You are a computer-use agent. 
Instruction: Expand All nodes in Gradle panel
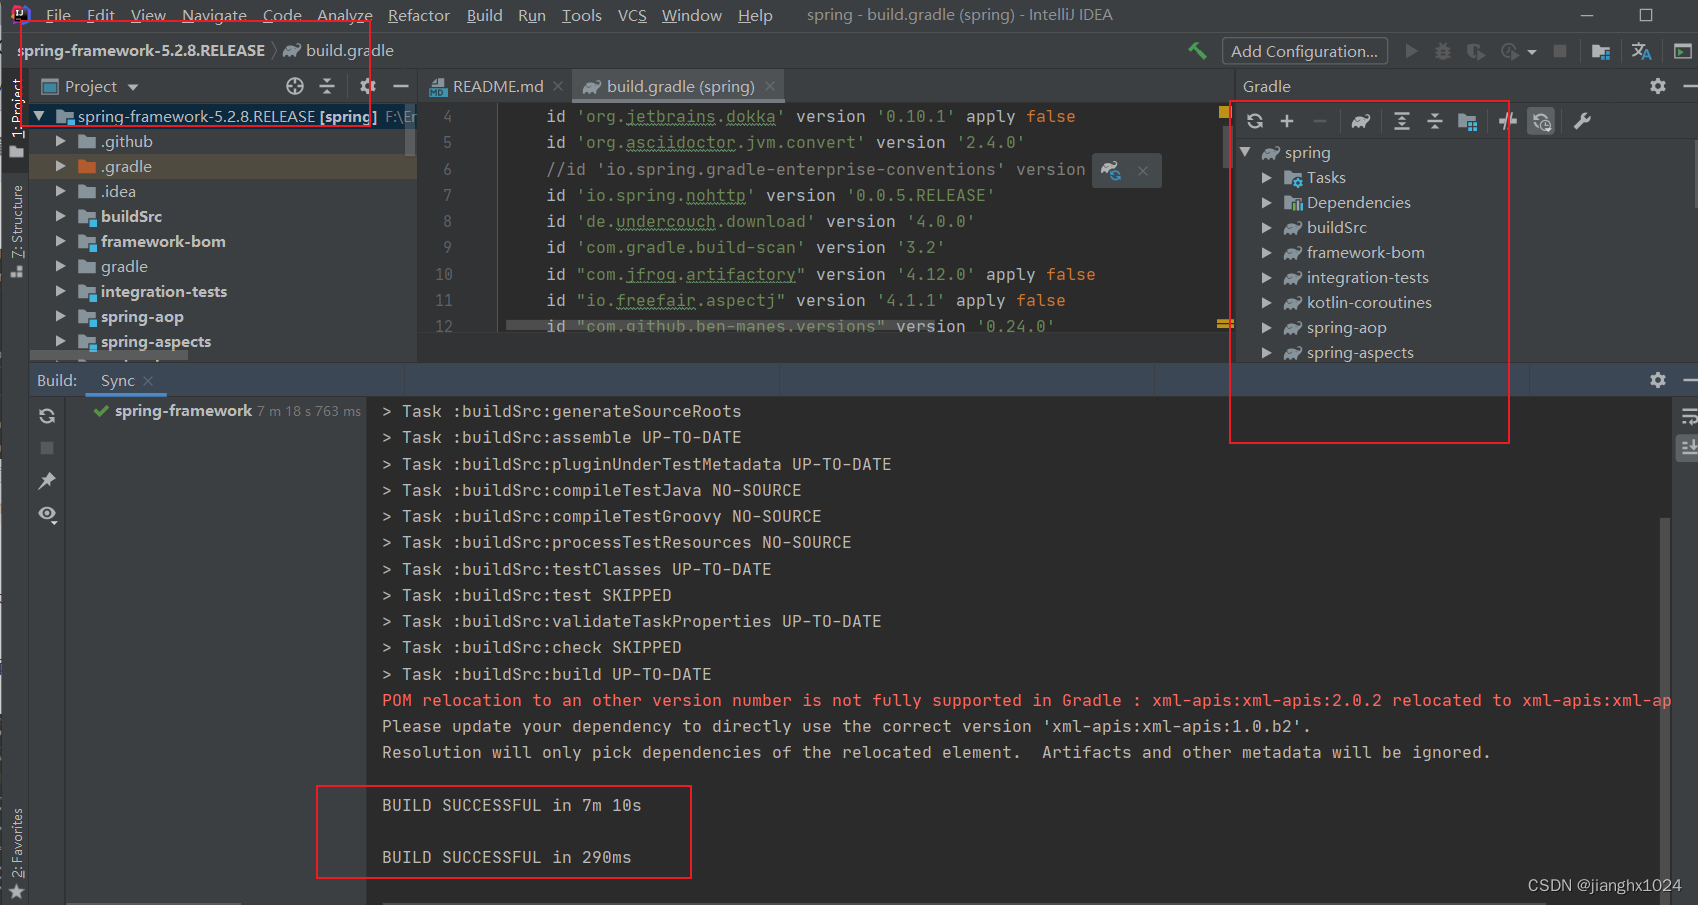tap(1402, 121)
